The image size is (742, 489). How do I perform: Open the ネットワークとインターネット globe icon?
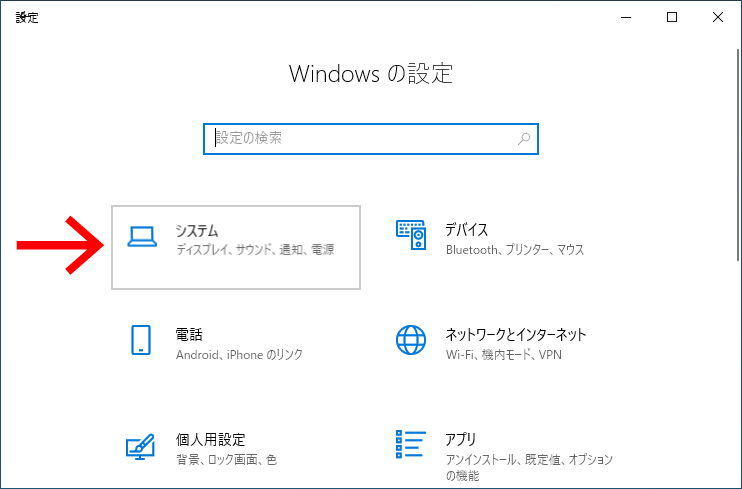point(411,340)
